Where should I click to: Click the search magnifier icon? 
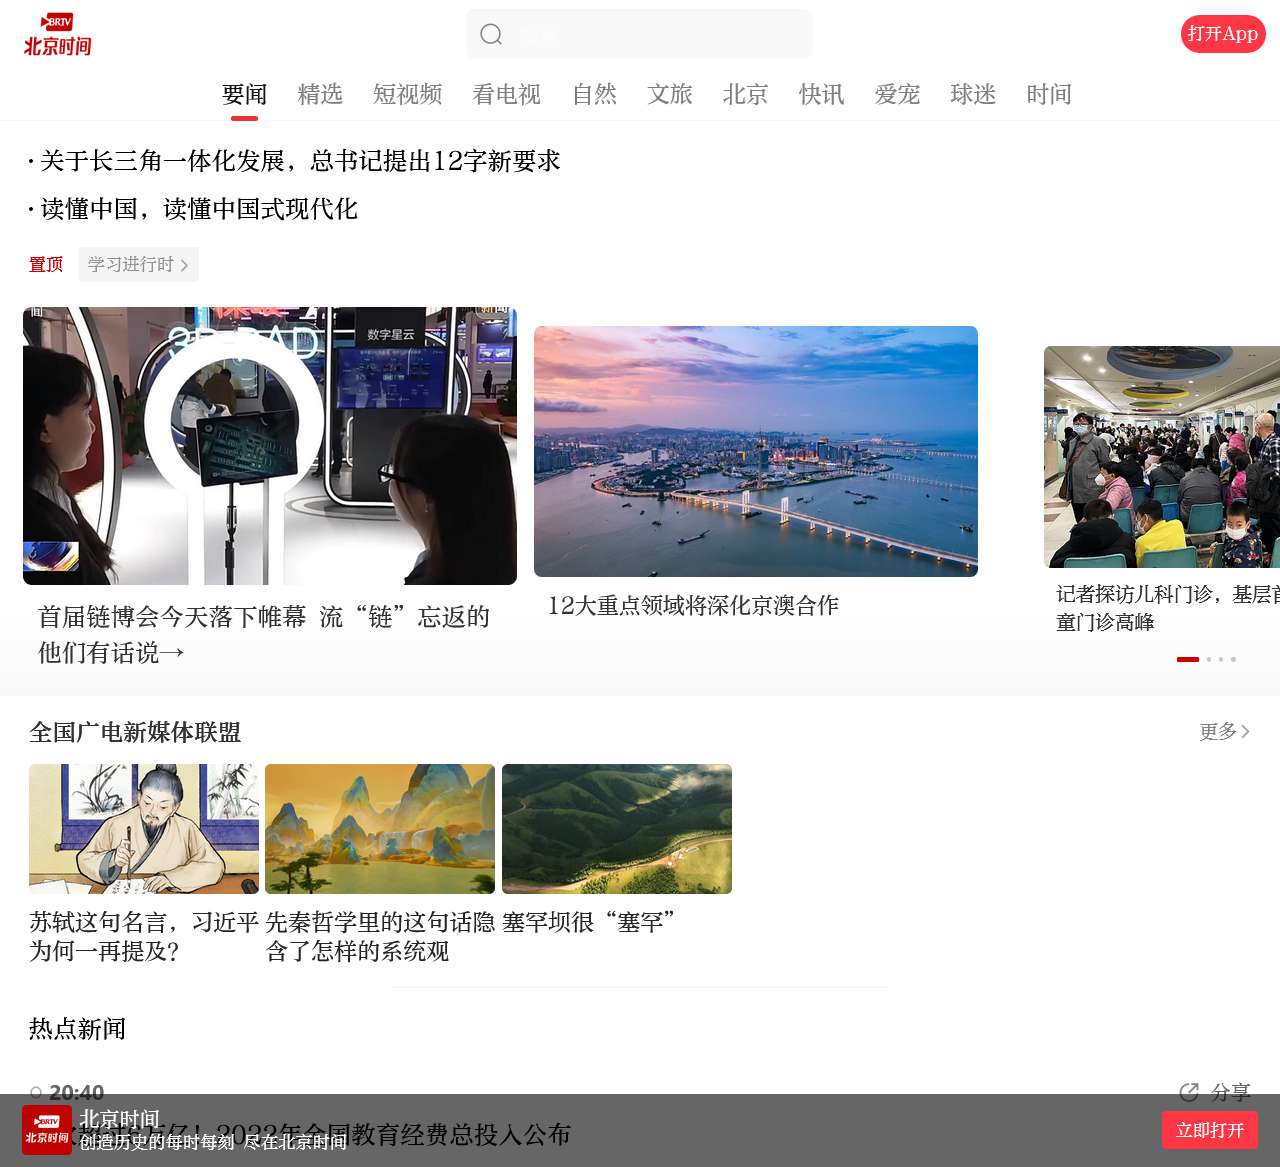[491, 35]
